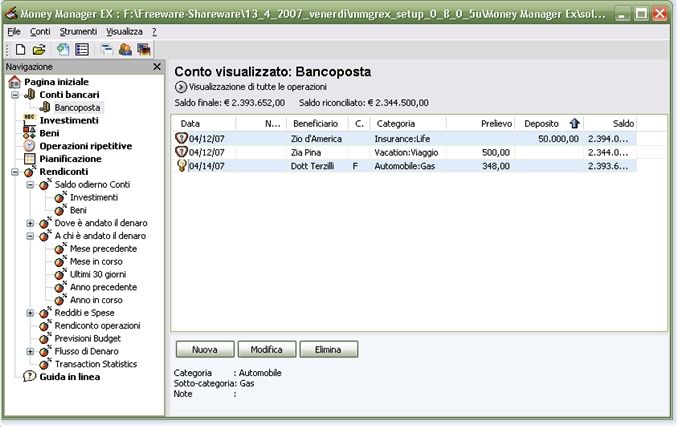Sort by the Data column header
Screen dimensions: 677x427
point(203,123)
